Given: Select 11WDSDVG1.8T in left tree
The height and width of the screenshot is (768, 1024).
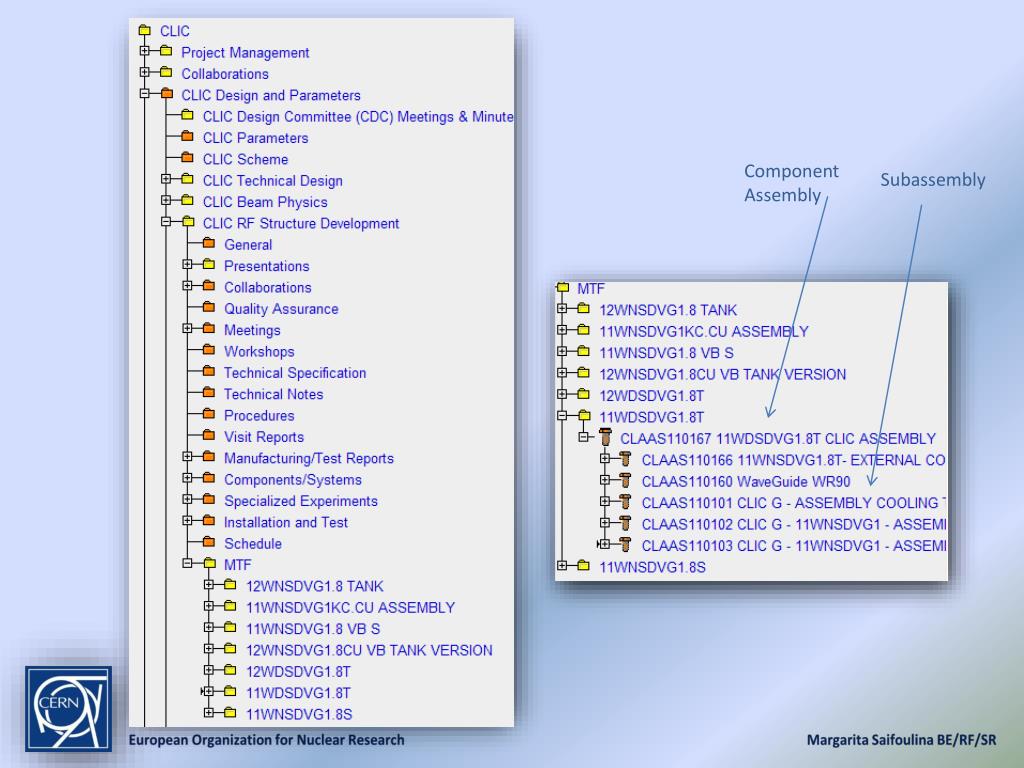Looking at the screenshot, I should point(298,693).
